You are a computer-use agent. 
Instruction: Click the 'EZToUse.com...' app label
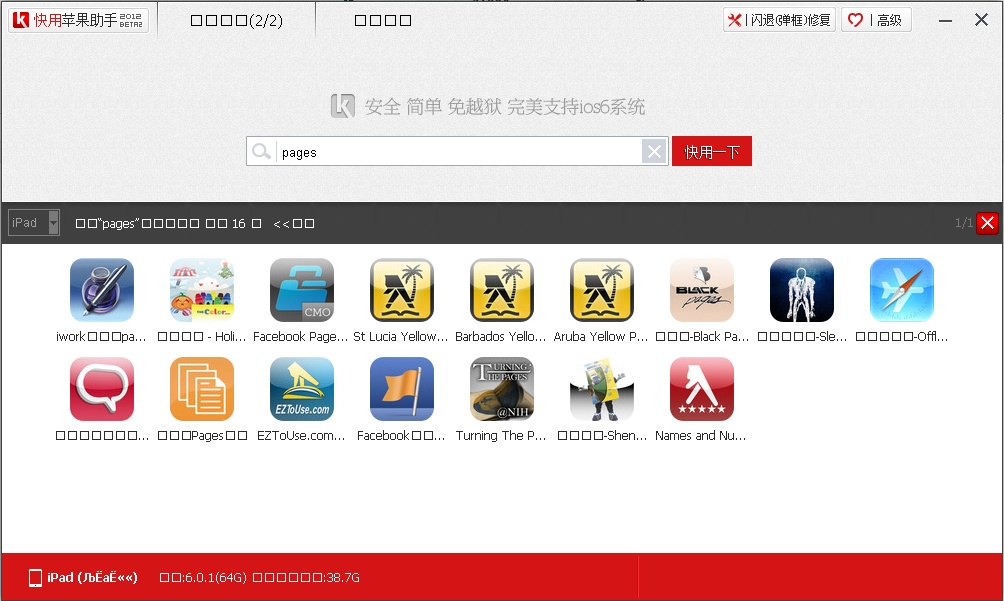(301, 436)
